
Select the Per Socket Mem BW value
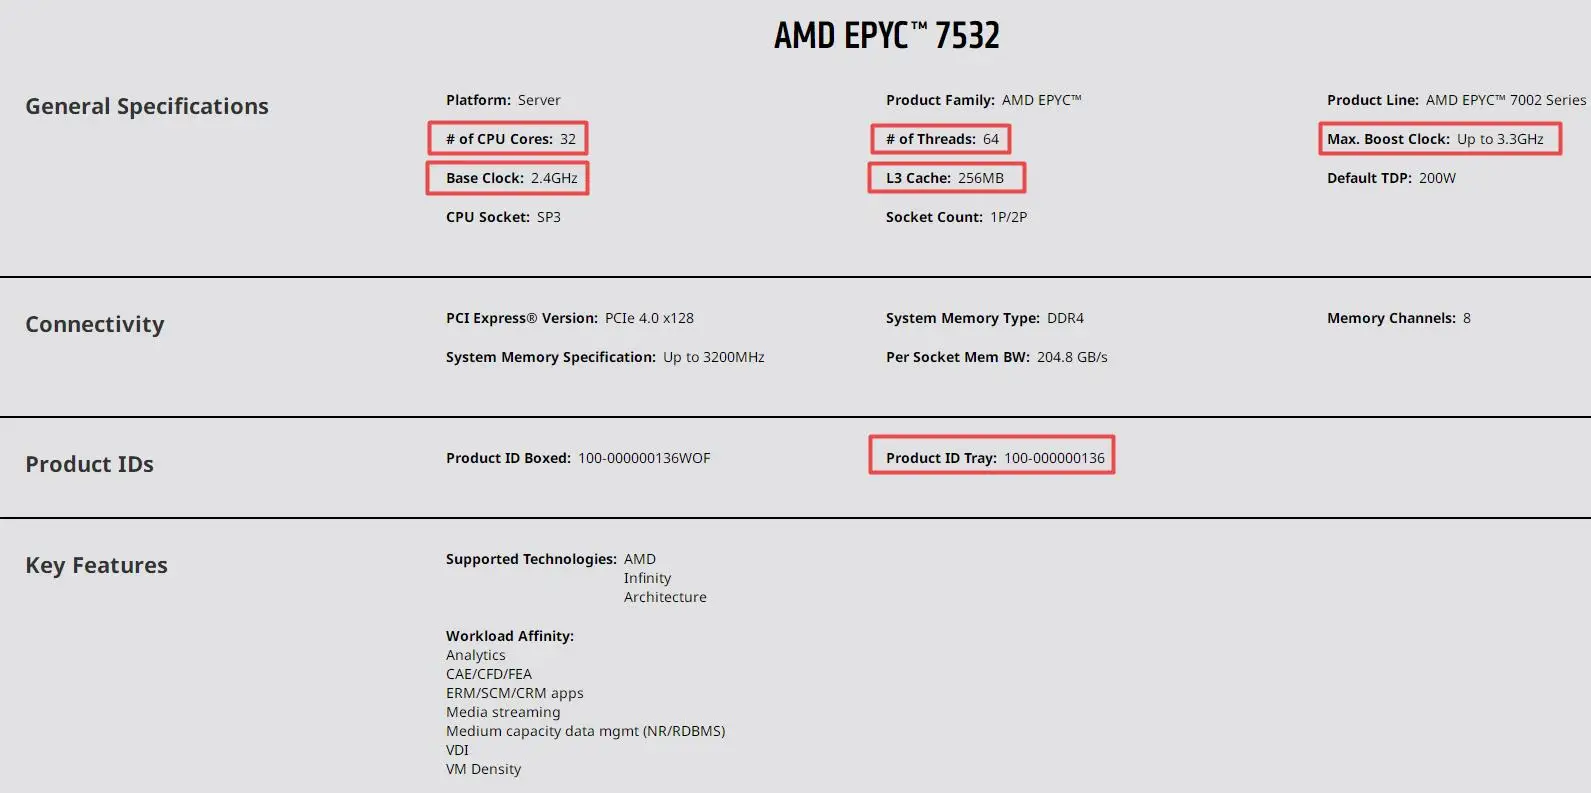click(1072, 357)
